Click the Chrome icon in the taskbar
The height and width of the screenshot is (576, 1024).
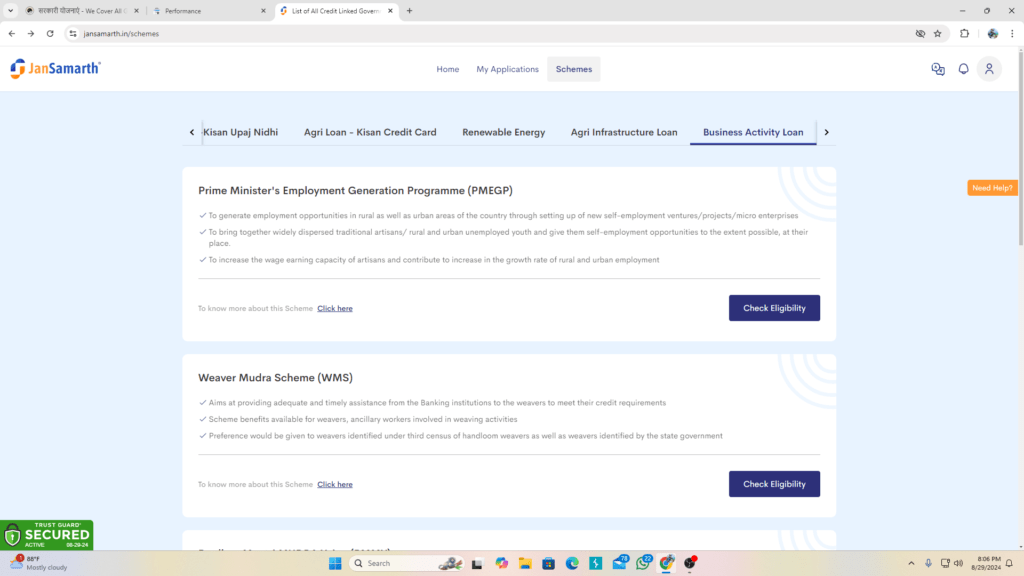[667, 563]
